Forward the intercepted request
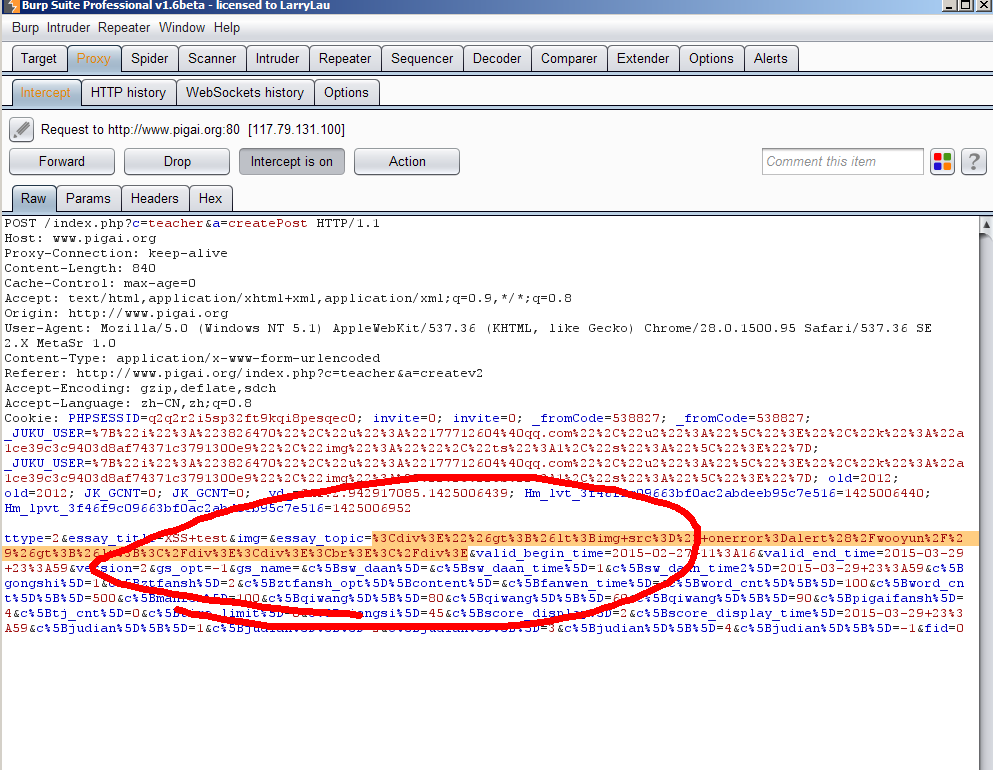The width and height of the screenshot is (993, 770). (x=61, y=161)
